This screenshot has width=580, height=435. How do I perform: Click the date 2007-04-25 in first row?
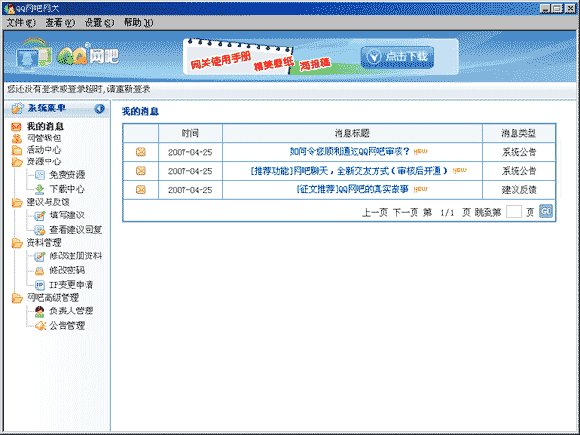point(190,152)
